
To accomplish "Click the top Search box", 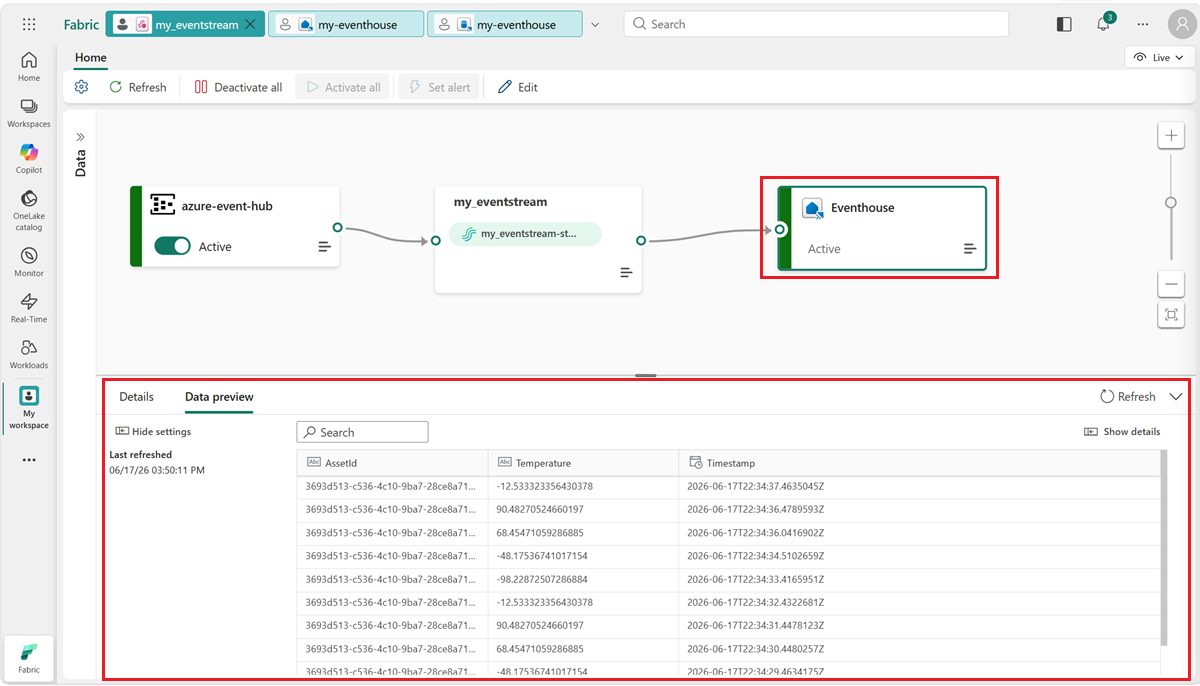I will click(x=816, y=24).
